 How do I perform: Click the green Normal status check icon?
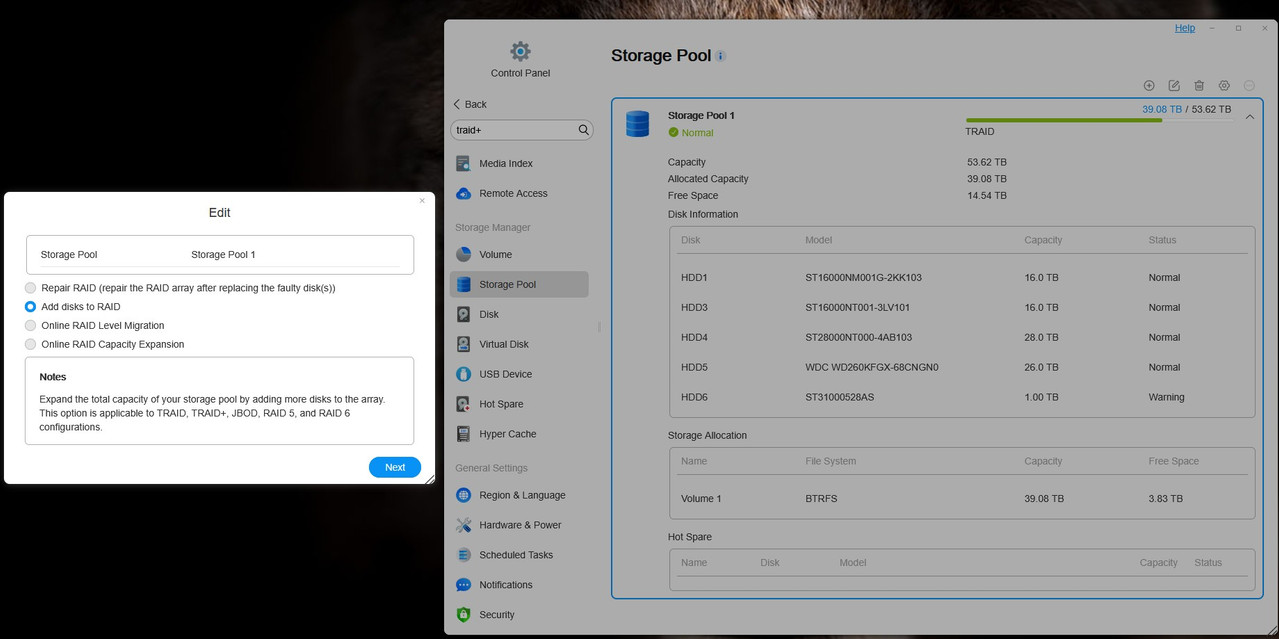pyautogui.click(x=673, y=132)
